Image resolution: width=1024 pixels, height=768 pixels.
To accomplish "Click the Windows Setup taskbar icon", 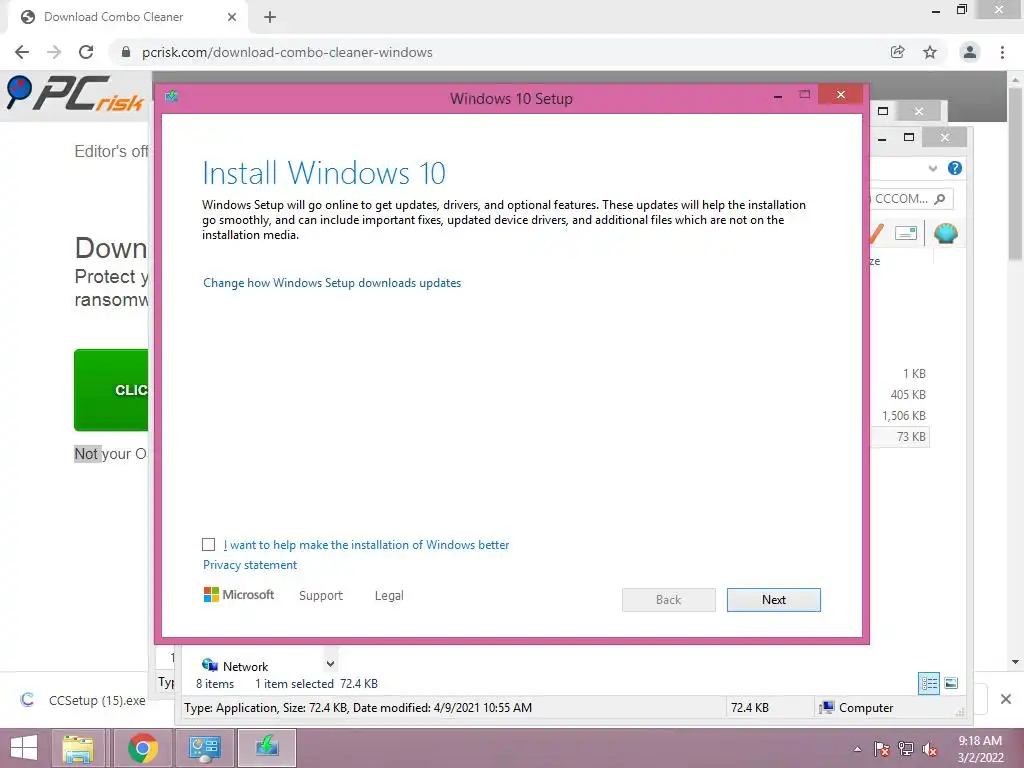I will (267, 748).
